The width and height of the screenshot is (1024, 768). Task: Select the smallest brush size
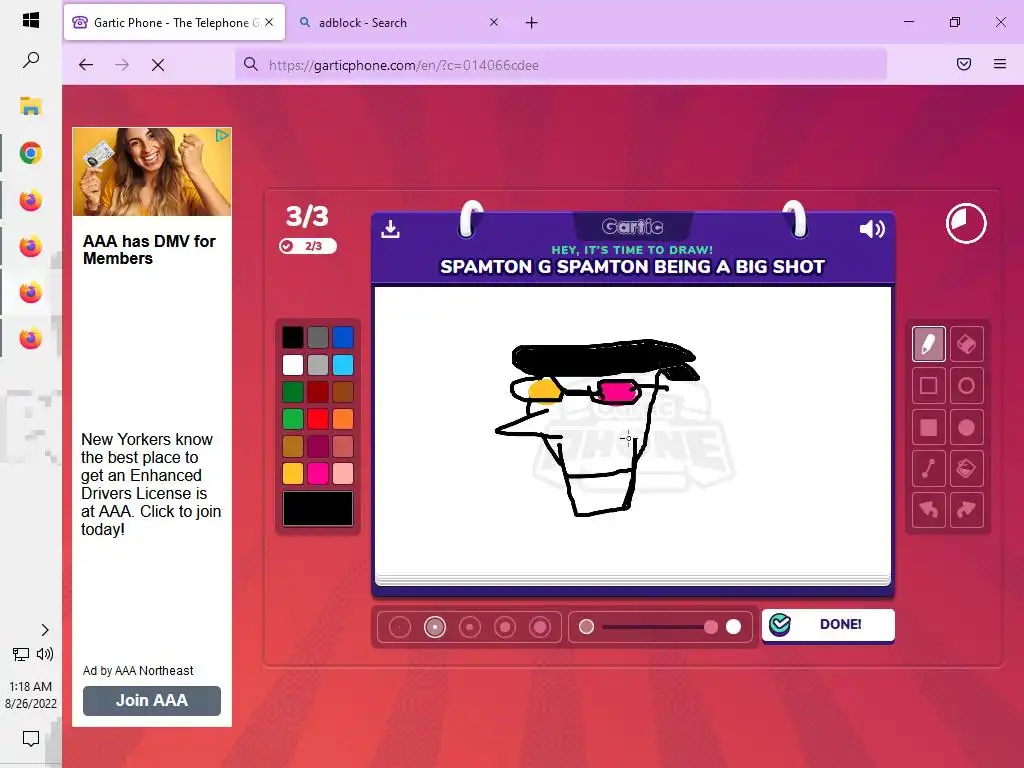coord(400,627)
